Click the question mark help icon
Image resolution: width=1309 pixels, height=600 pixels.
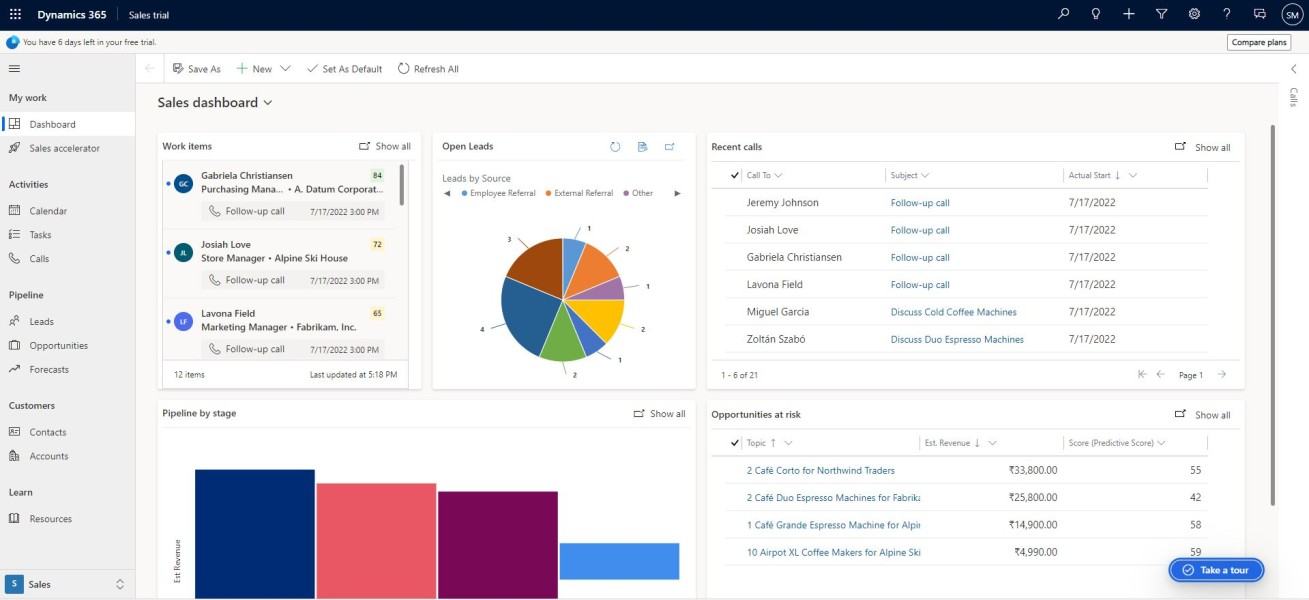click(x=1227, y=14)
